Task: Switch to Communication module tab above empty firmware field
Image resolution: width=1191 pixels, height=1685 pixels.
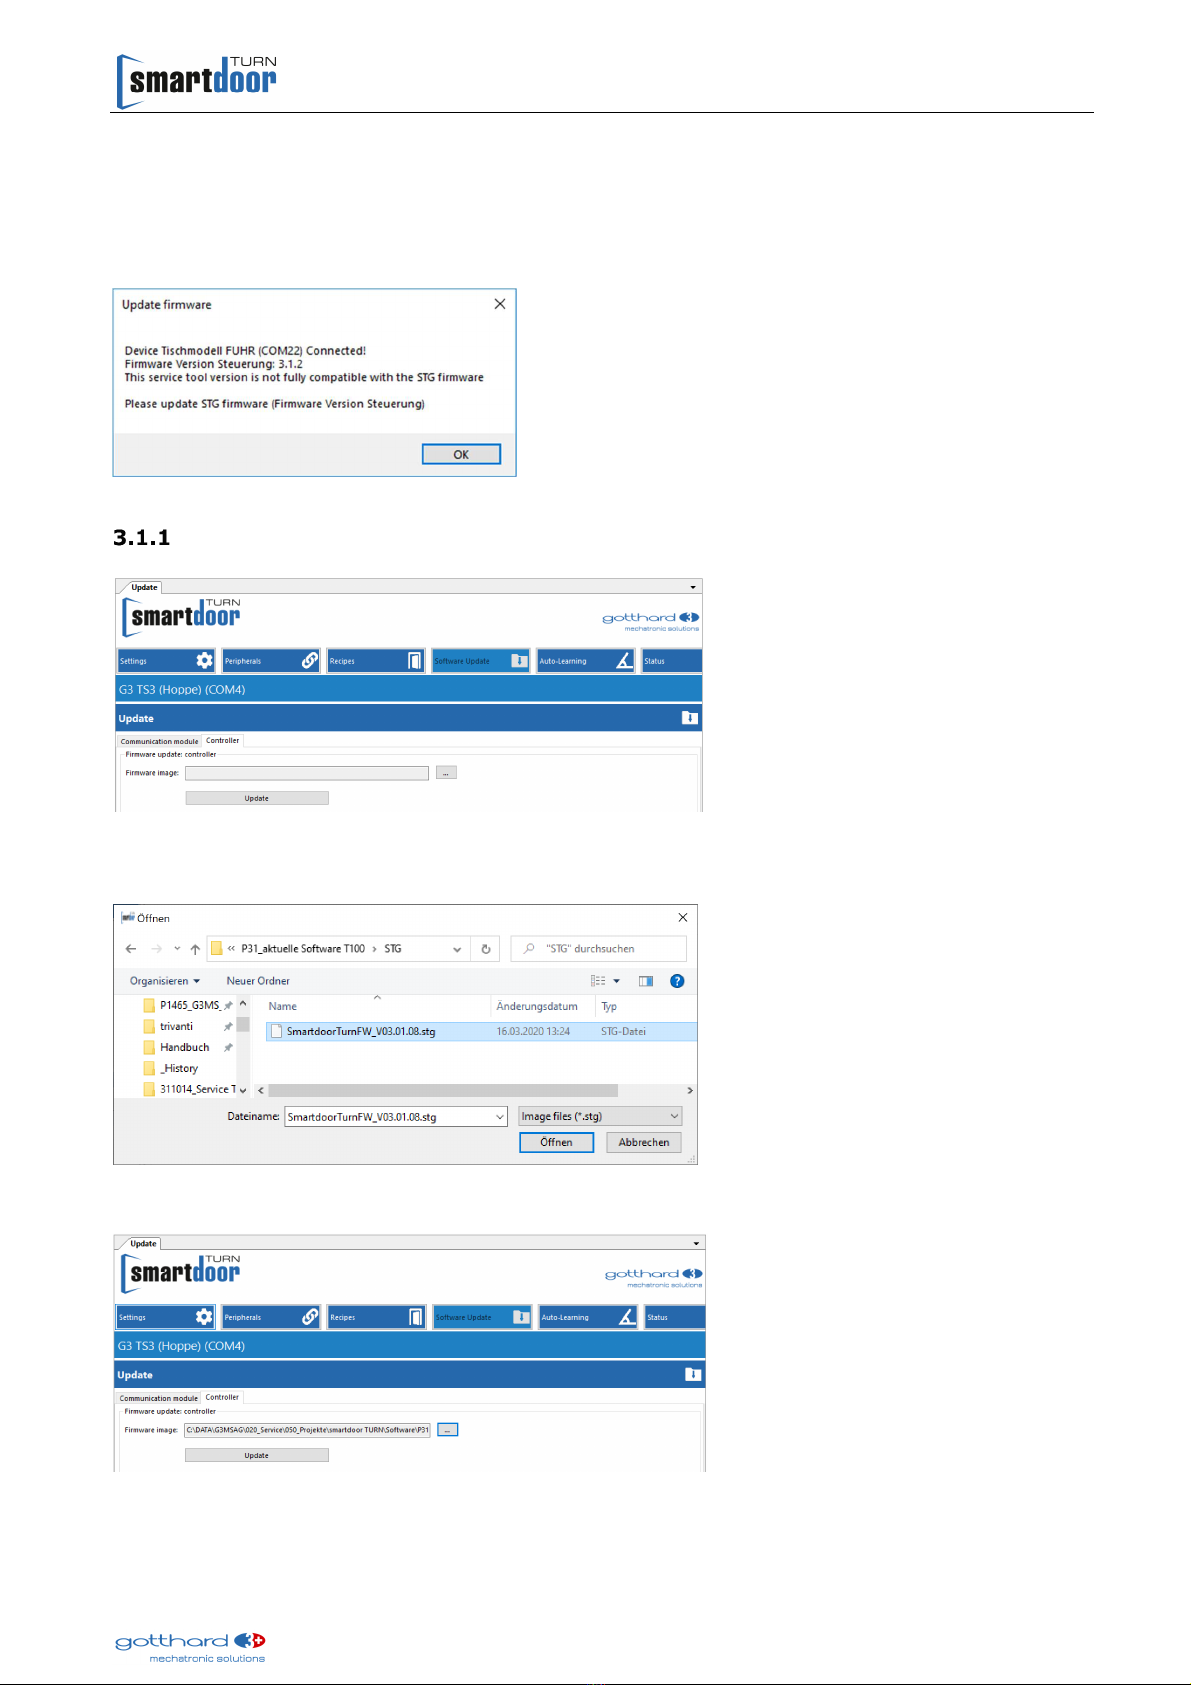Action: pyautogui.click(x=159, y=741)
